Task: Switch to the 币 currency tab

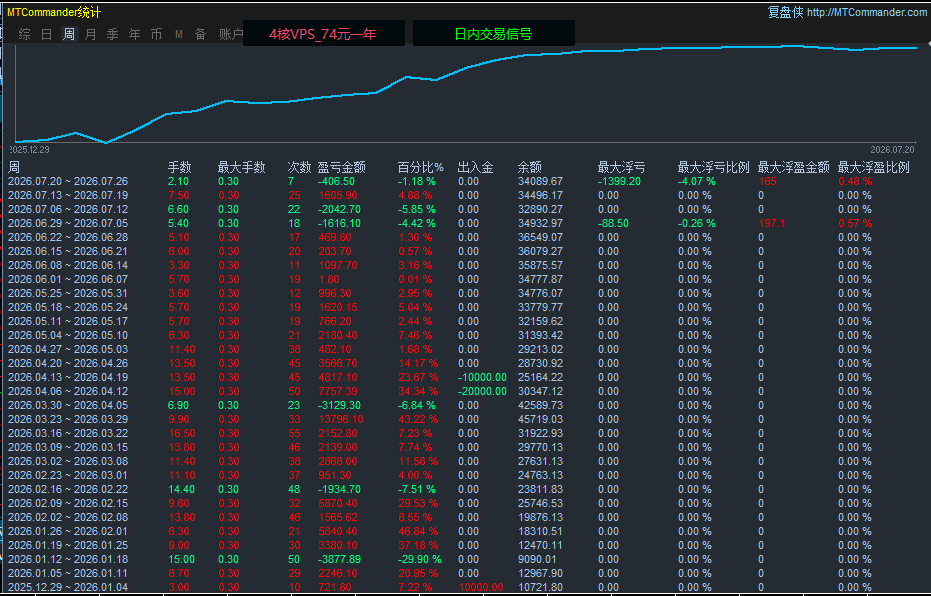Action: 156,34
